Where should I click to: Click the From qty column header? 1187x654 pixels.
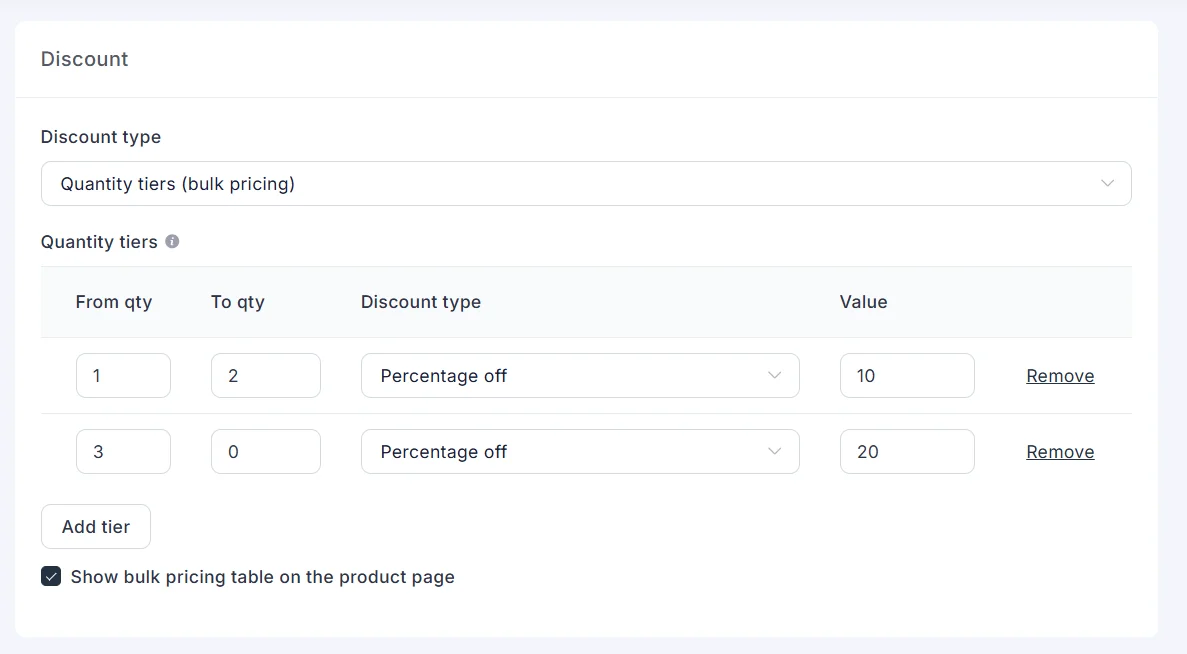click(x=114, y=302)
